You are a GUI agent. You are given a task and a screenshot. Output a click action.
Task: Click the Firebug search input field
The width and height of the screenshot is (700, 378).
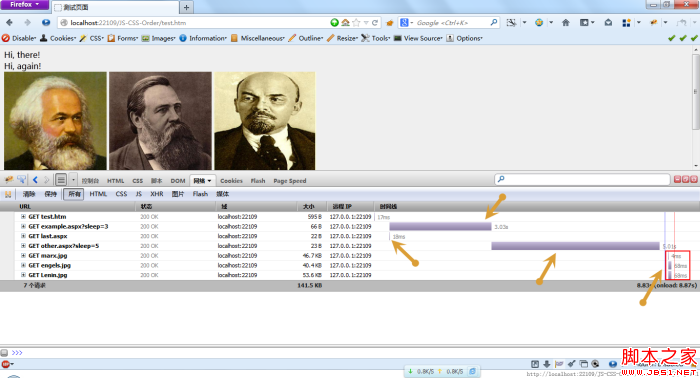(x=583, y=179)
